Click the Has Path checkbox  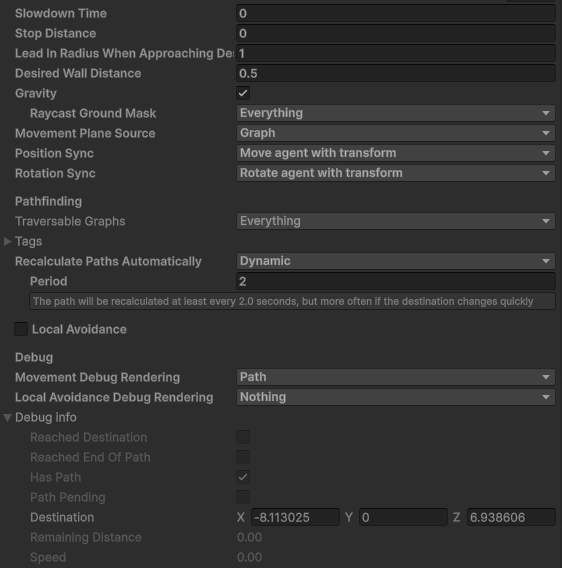pyautogui.click(x=243, y=477)
